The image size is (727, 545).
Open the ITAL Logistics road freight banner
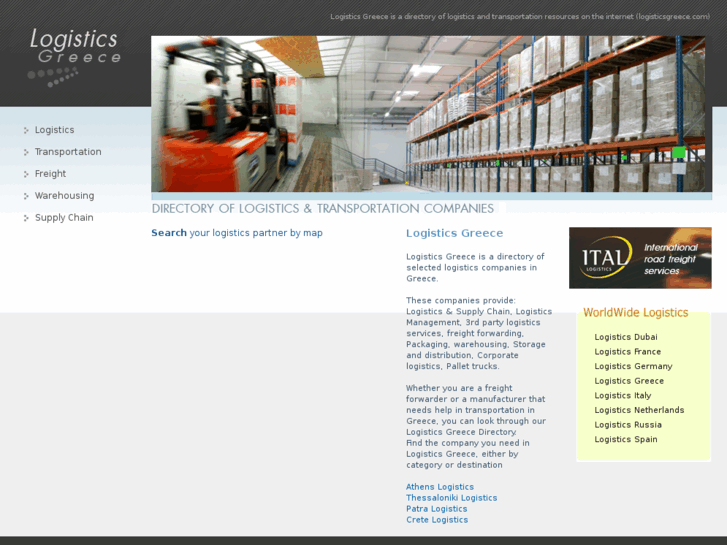640,258
